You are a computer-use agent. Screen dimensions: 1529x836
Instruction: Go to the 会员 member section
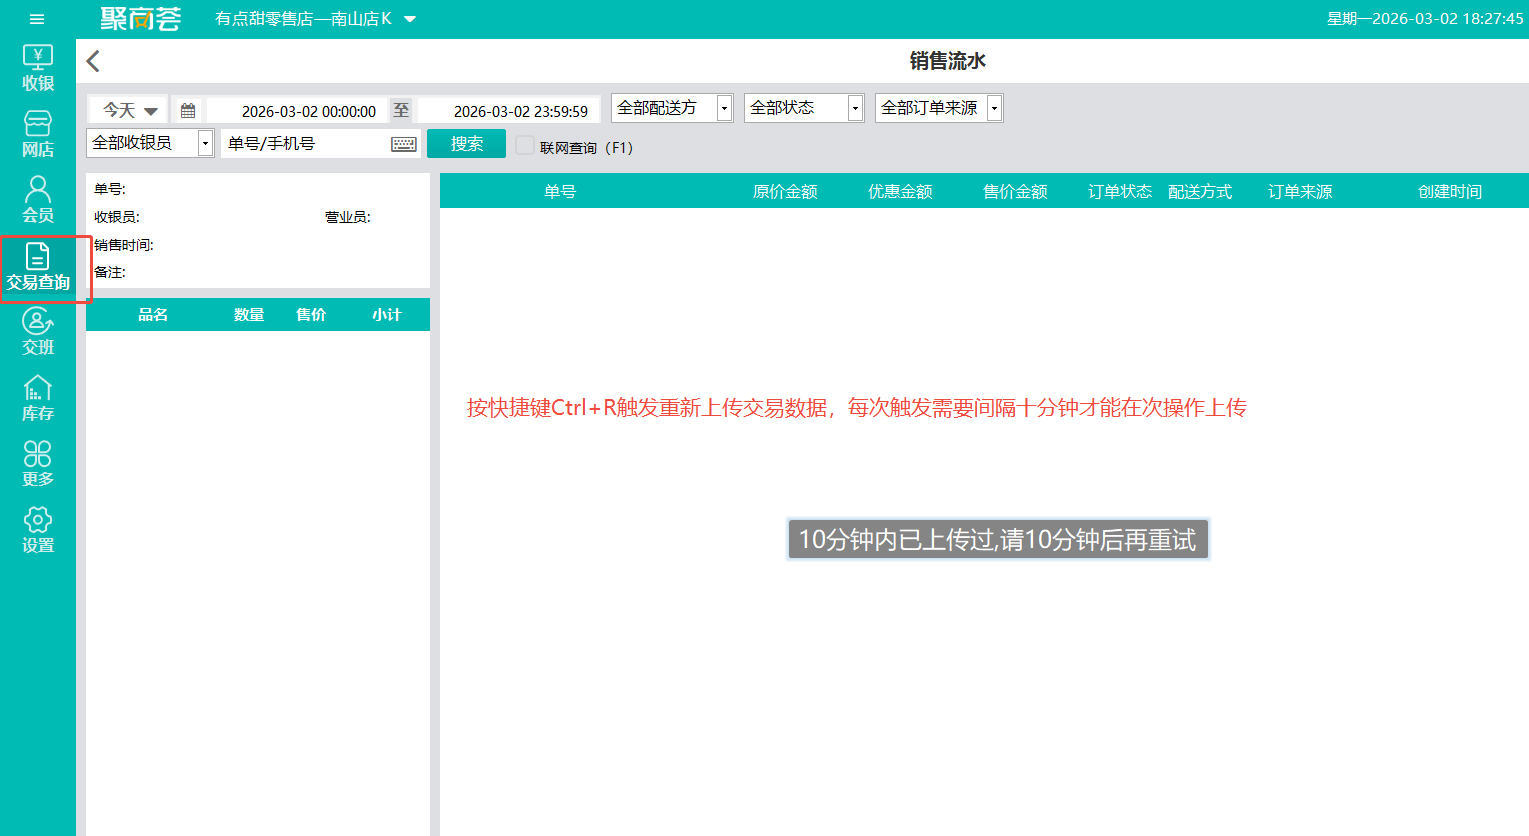click(38, 200)
